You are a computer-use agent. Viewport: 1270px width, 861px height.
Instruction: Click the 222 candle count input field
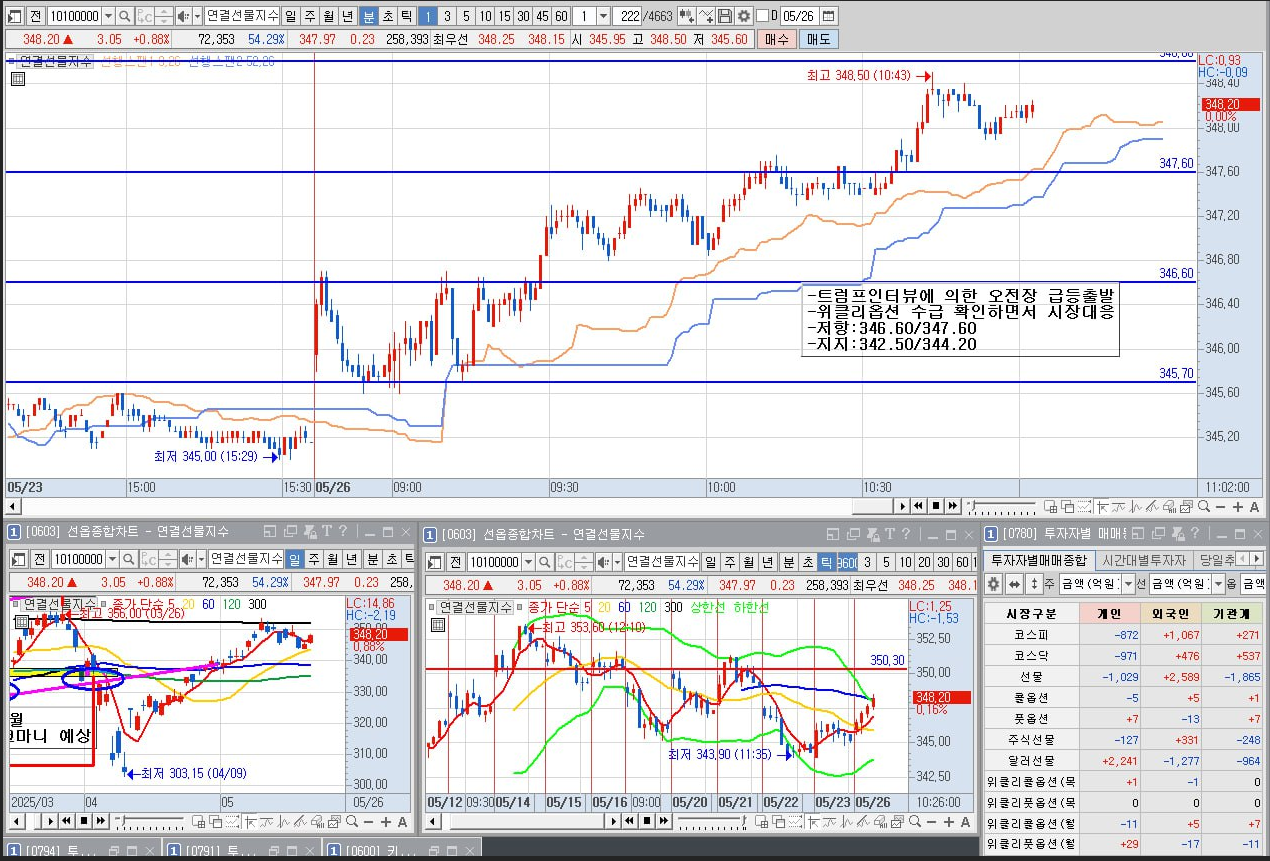click(x=628, y=16)
